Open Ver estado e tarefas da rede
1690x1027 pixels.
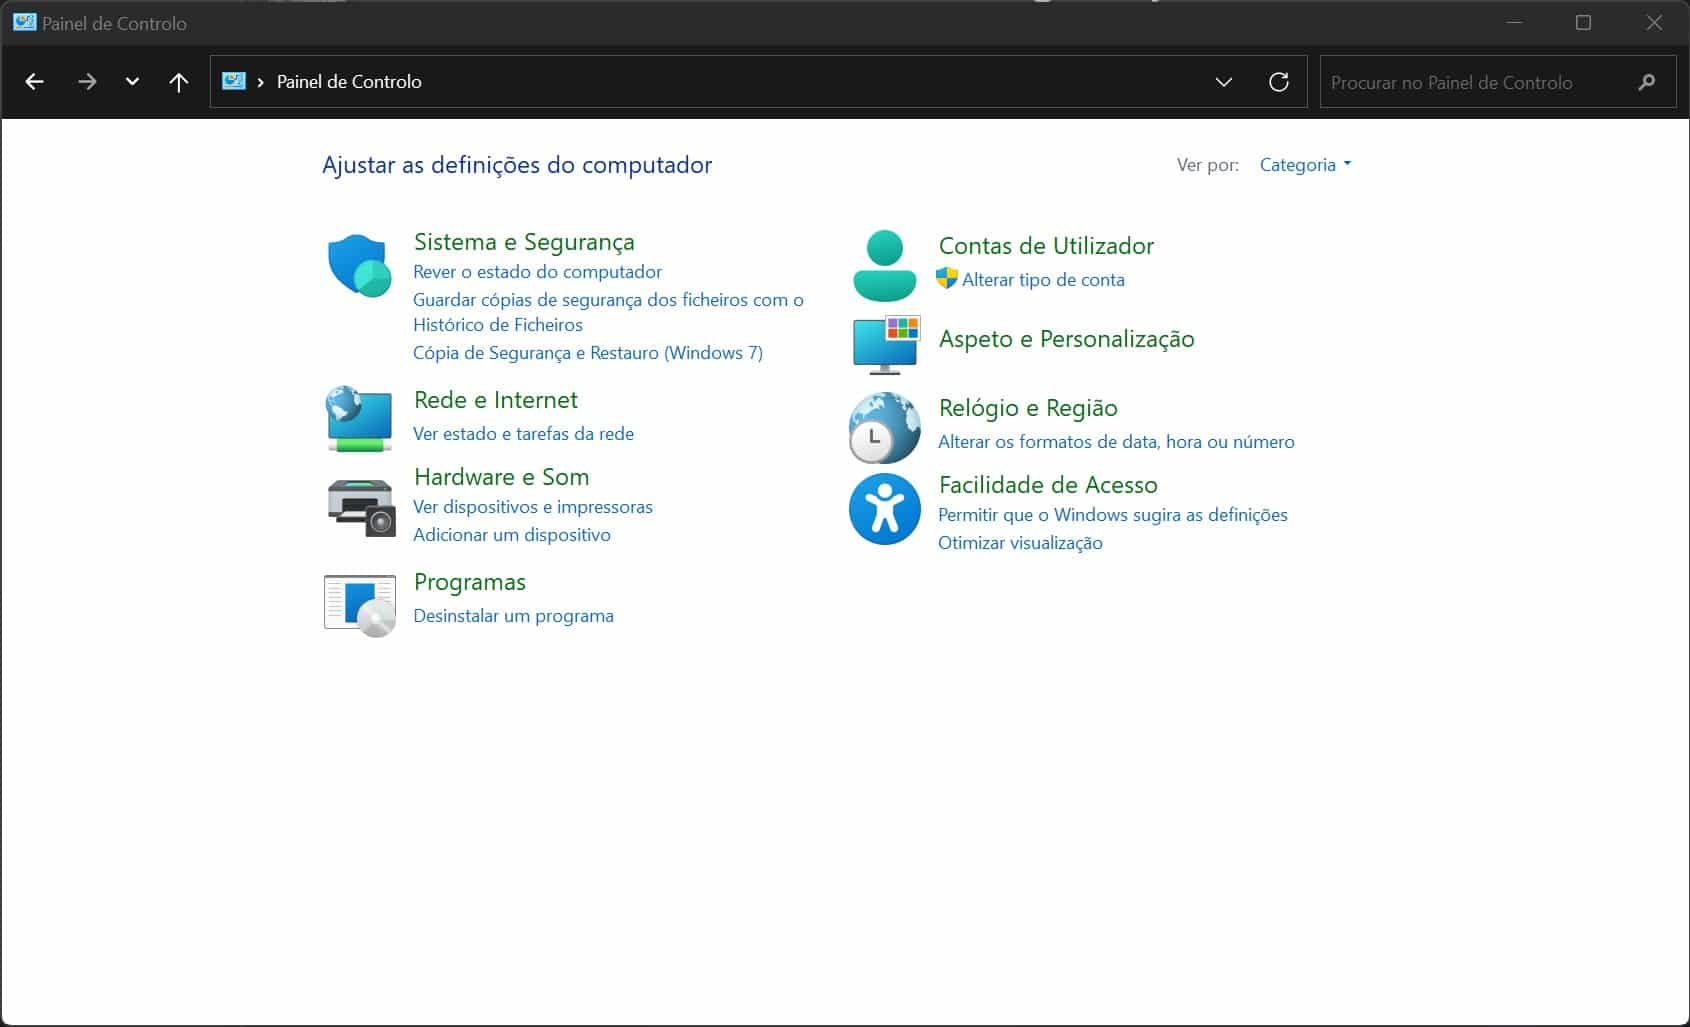pos(523,434)
